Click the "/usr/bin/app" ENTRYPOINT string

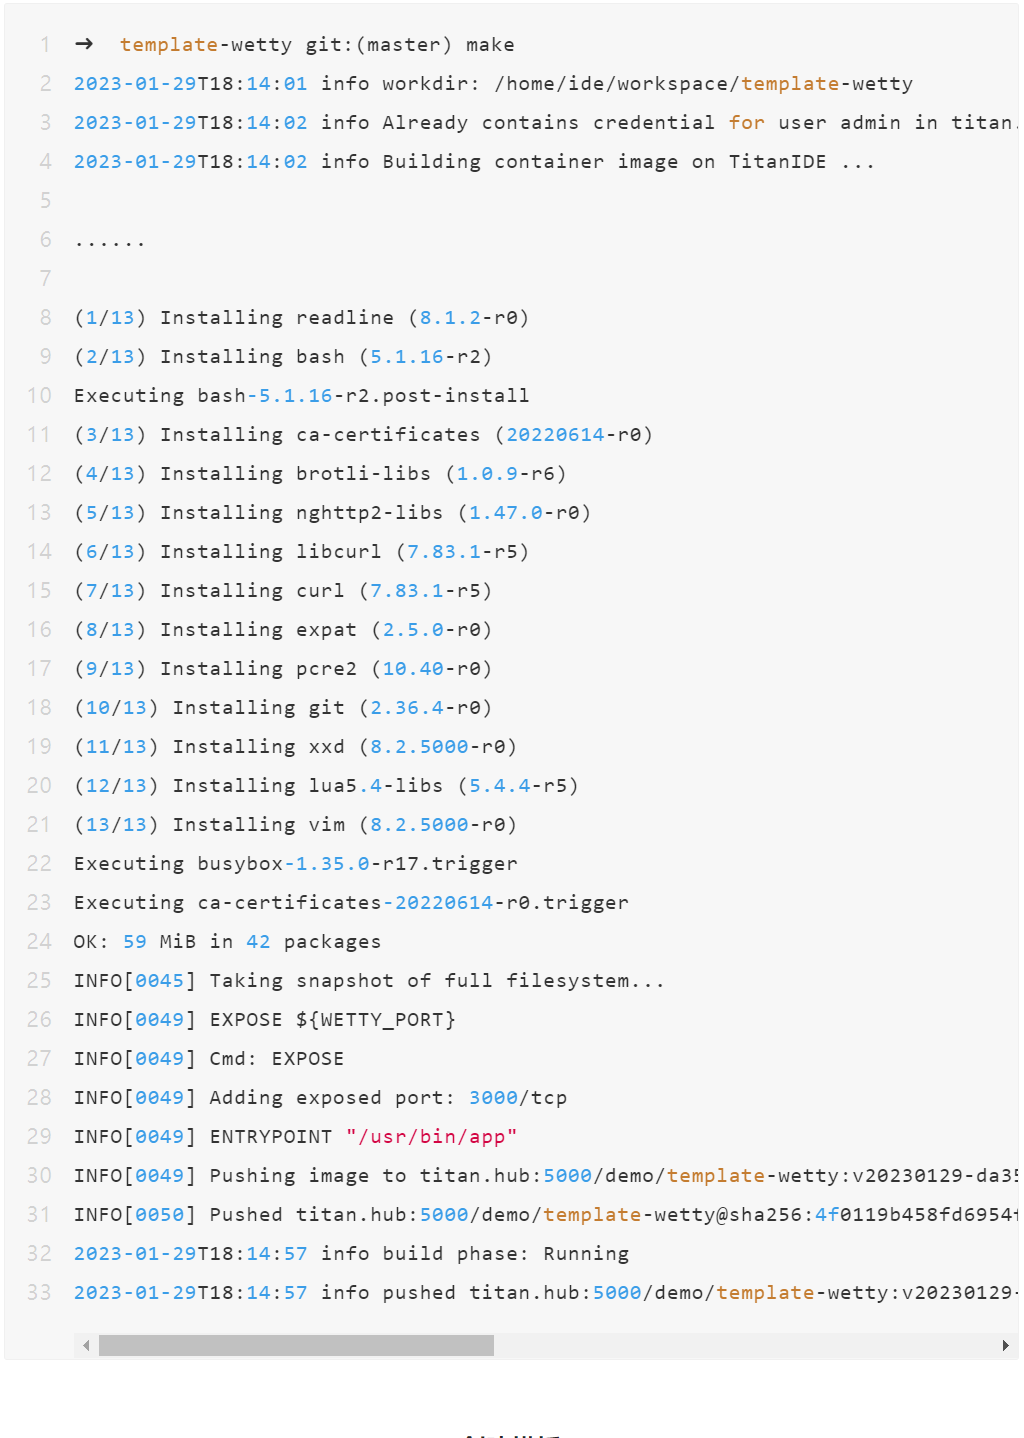[x=431, y=1137]
